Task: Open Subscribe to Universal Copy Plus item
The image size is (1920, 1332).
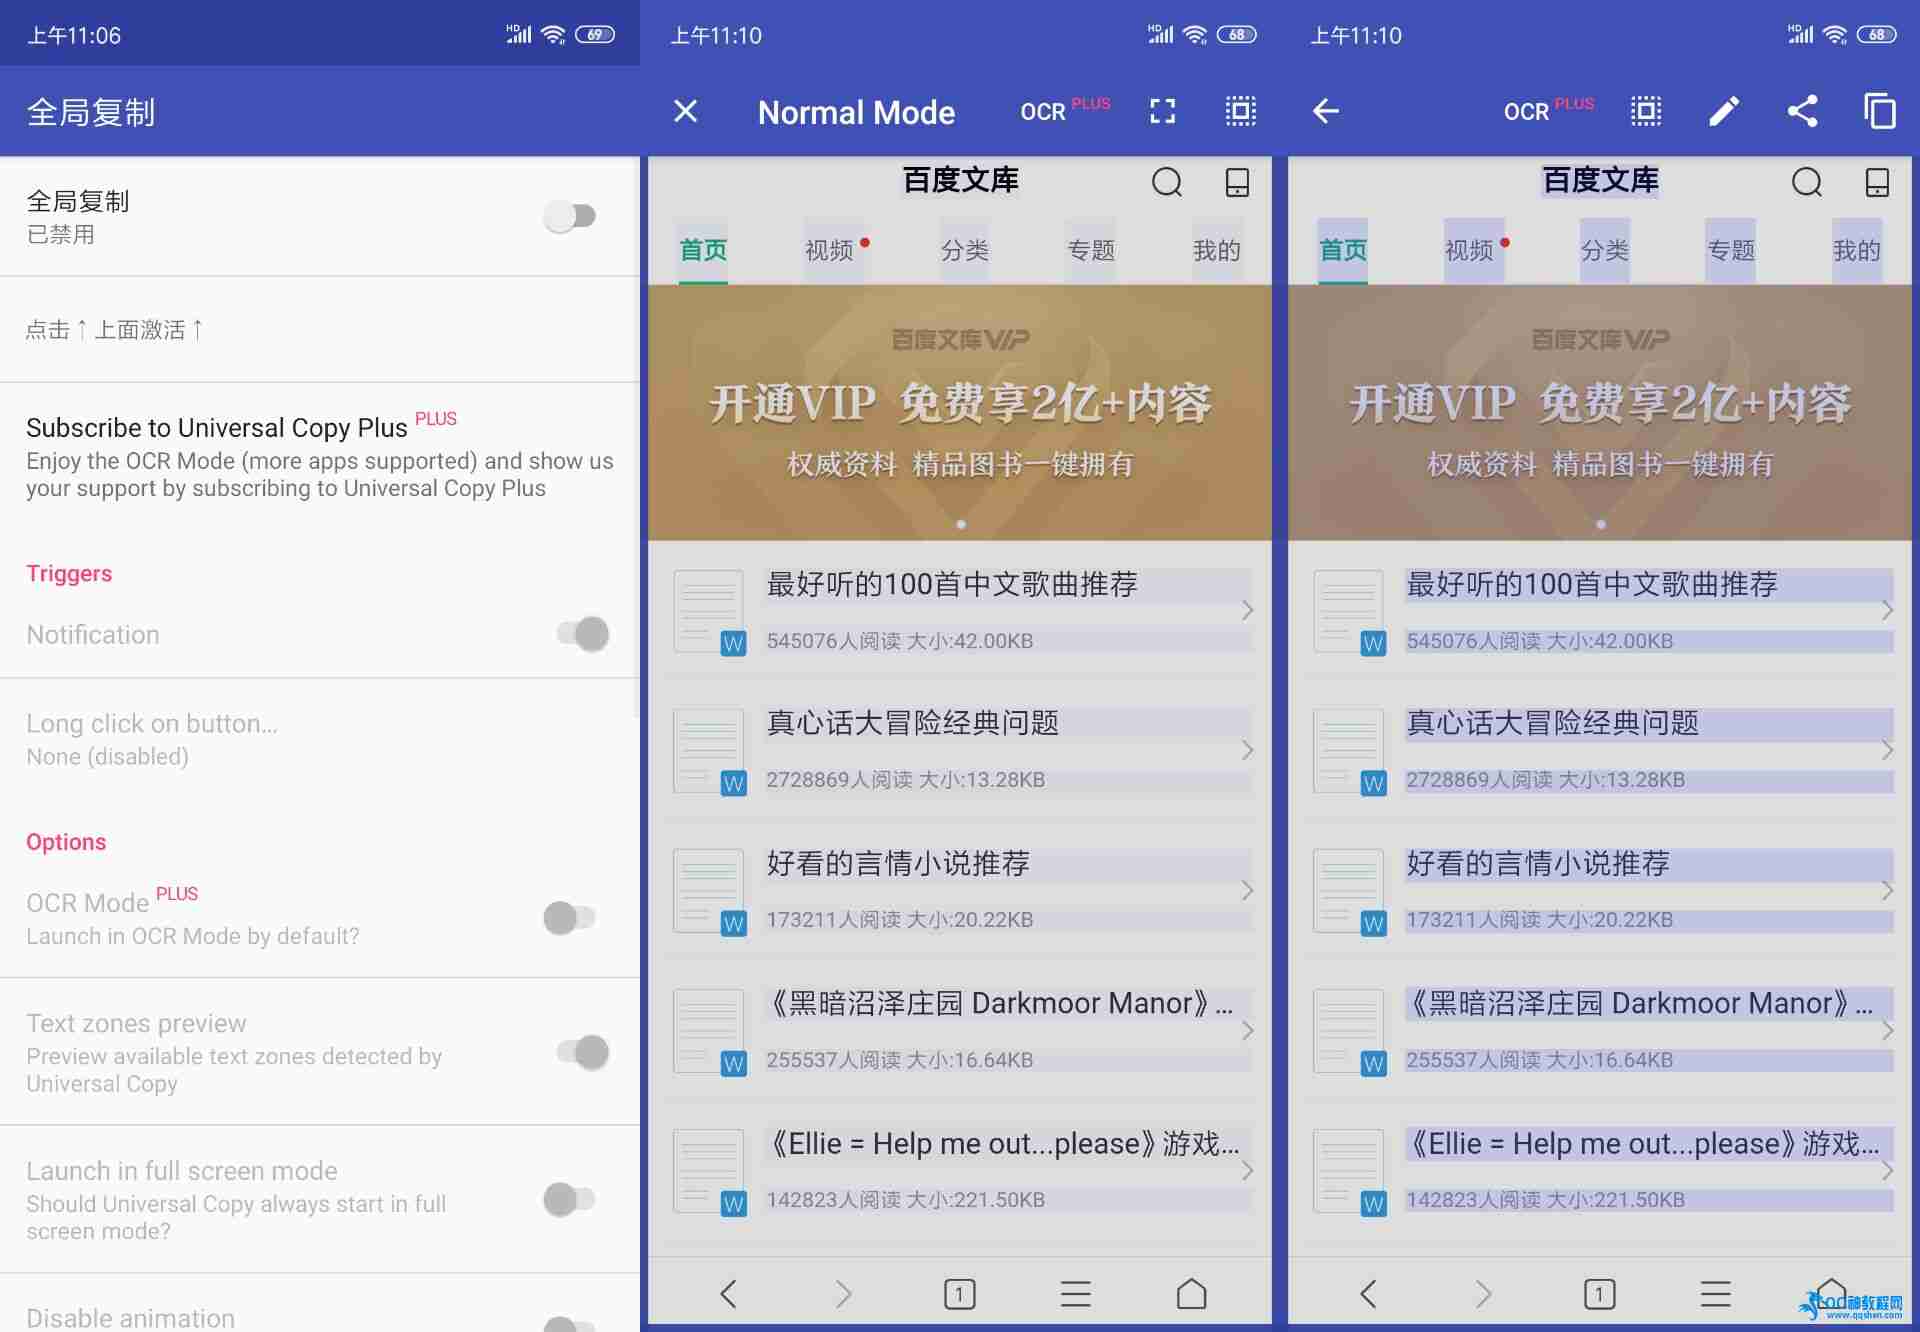Action: pos(320,457)
